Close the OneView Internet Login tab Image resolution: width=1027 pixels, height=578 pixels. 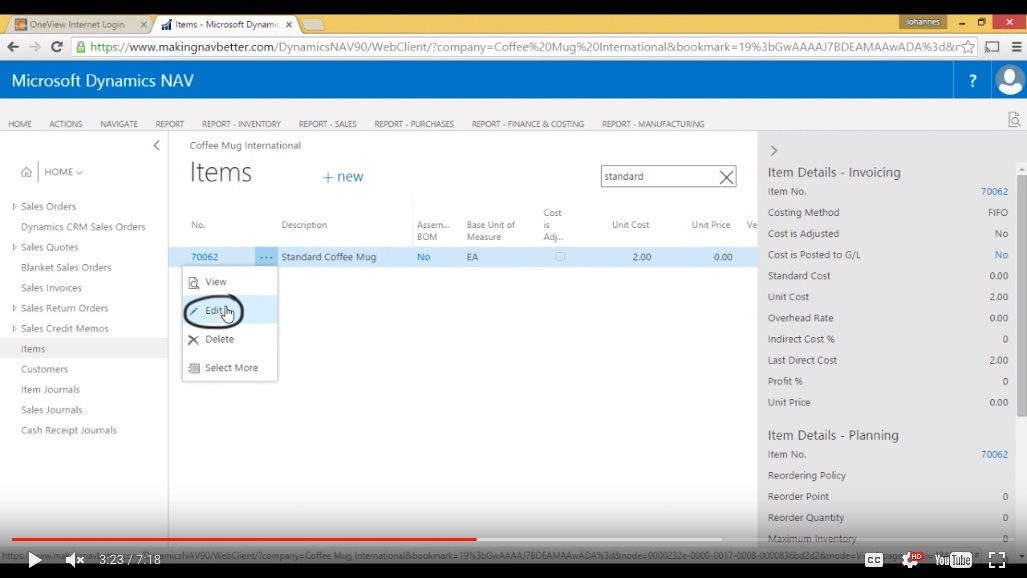coord(143,24)
